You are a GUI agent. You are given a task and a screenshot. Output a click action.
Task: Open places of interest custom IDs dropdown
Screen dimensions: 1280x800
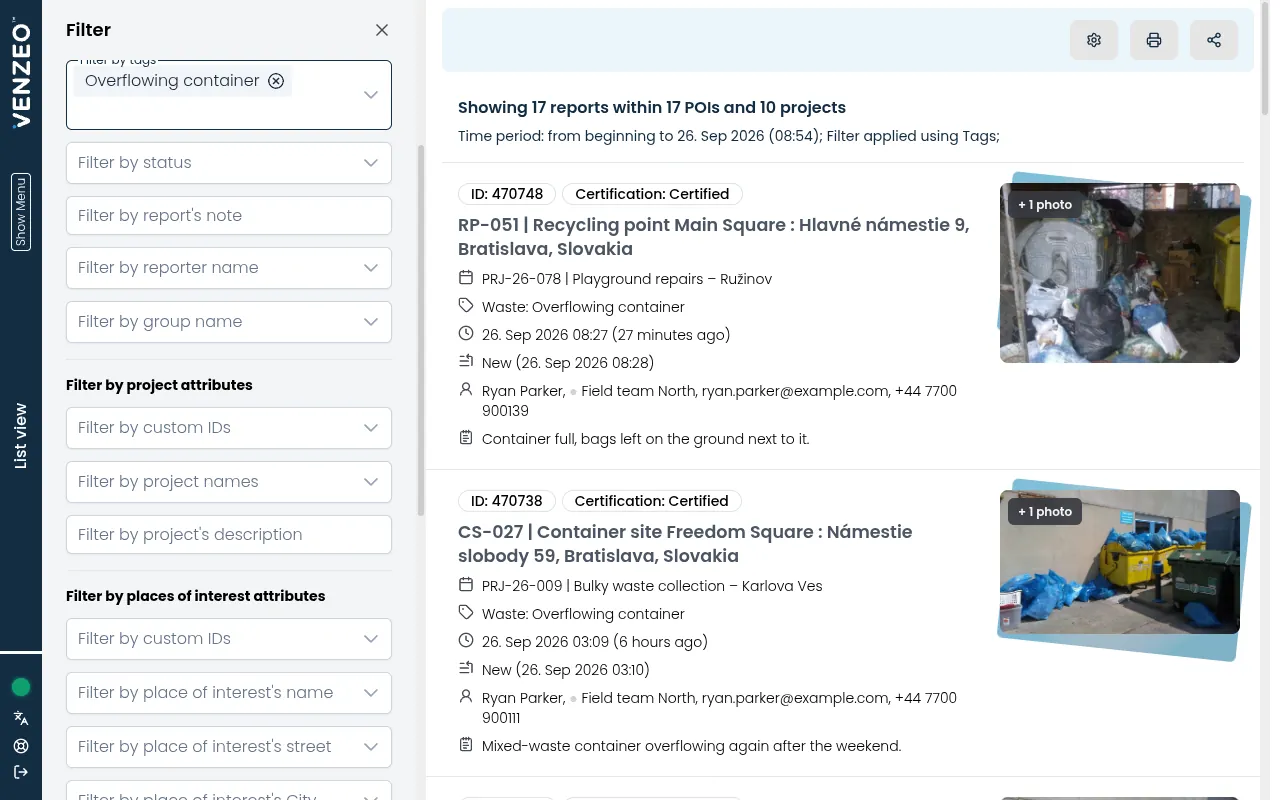pyautogui.click(x=229, y=639)
